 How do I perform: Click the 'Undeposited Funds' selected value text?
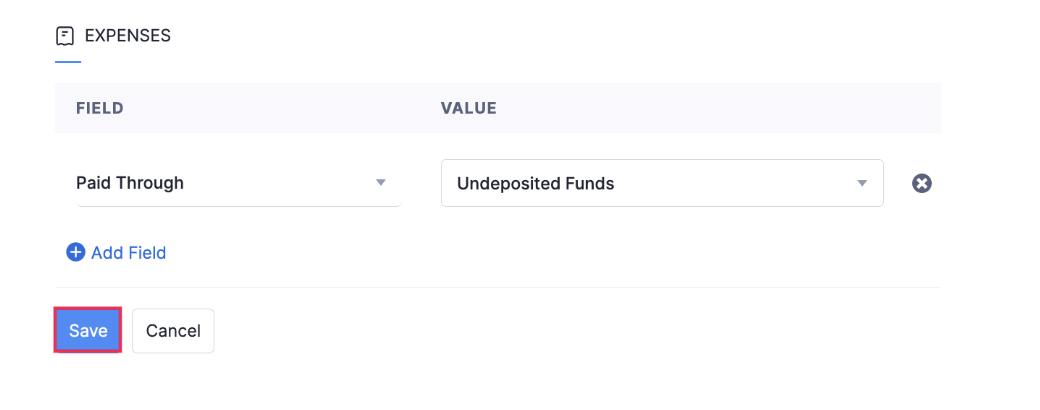(535, 184)
